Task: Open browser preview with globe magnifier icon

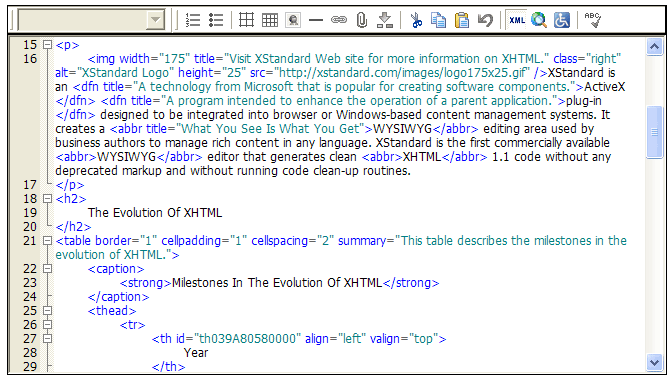Action: pyautogui.click(x=539, y=20)
